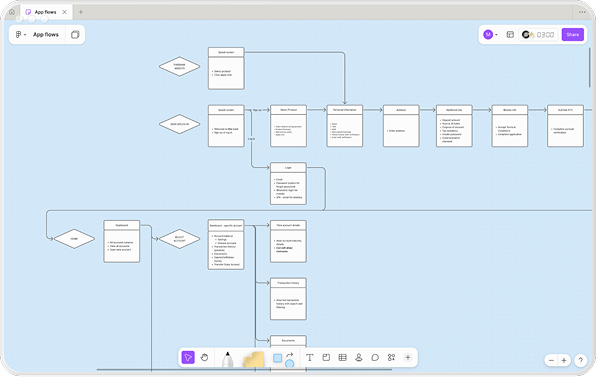The height and width of the screenshot is (377, 596).
Task: Click the purple Share button
Action: coord(572,35)
